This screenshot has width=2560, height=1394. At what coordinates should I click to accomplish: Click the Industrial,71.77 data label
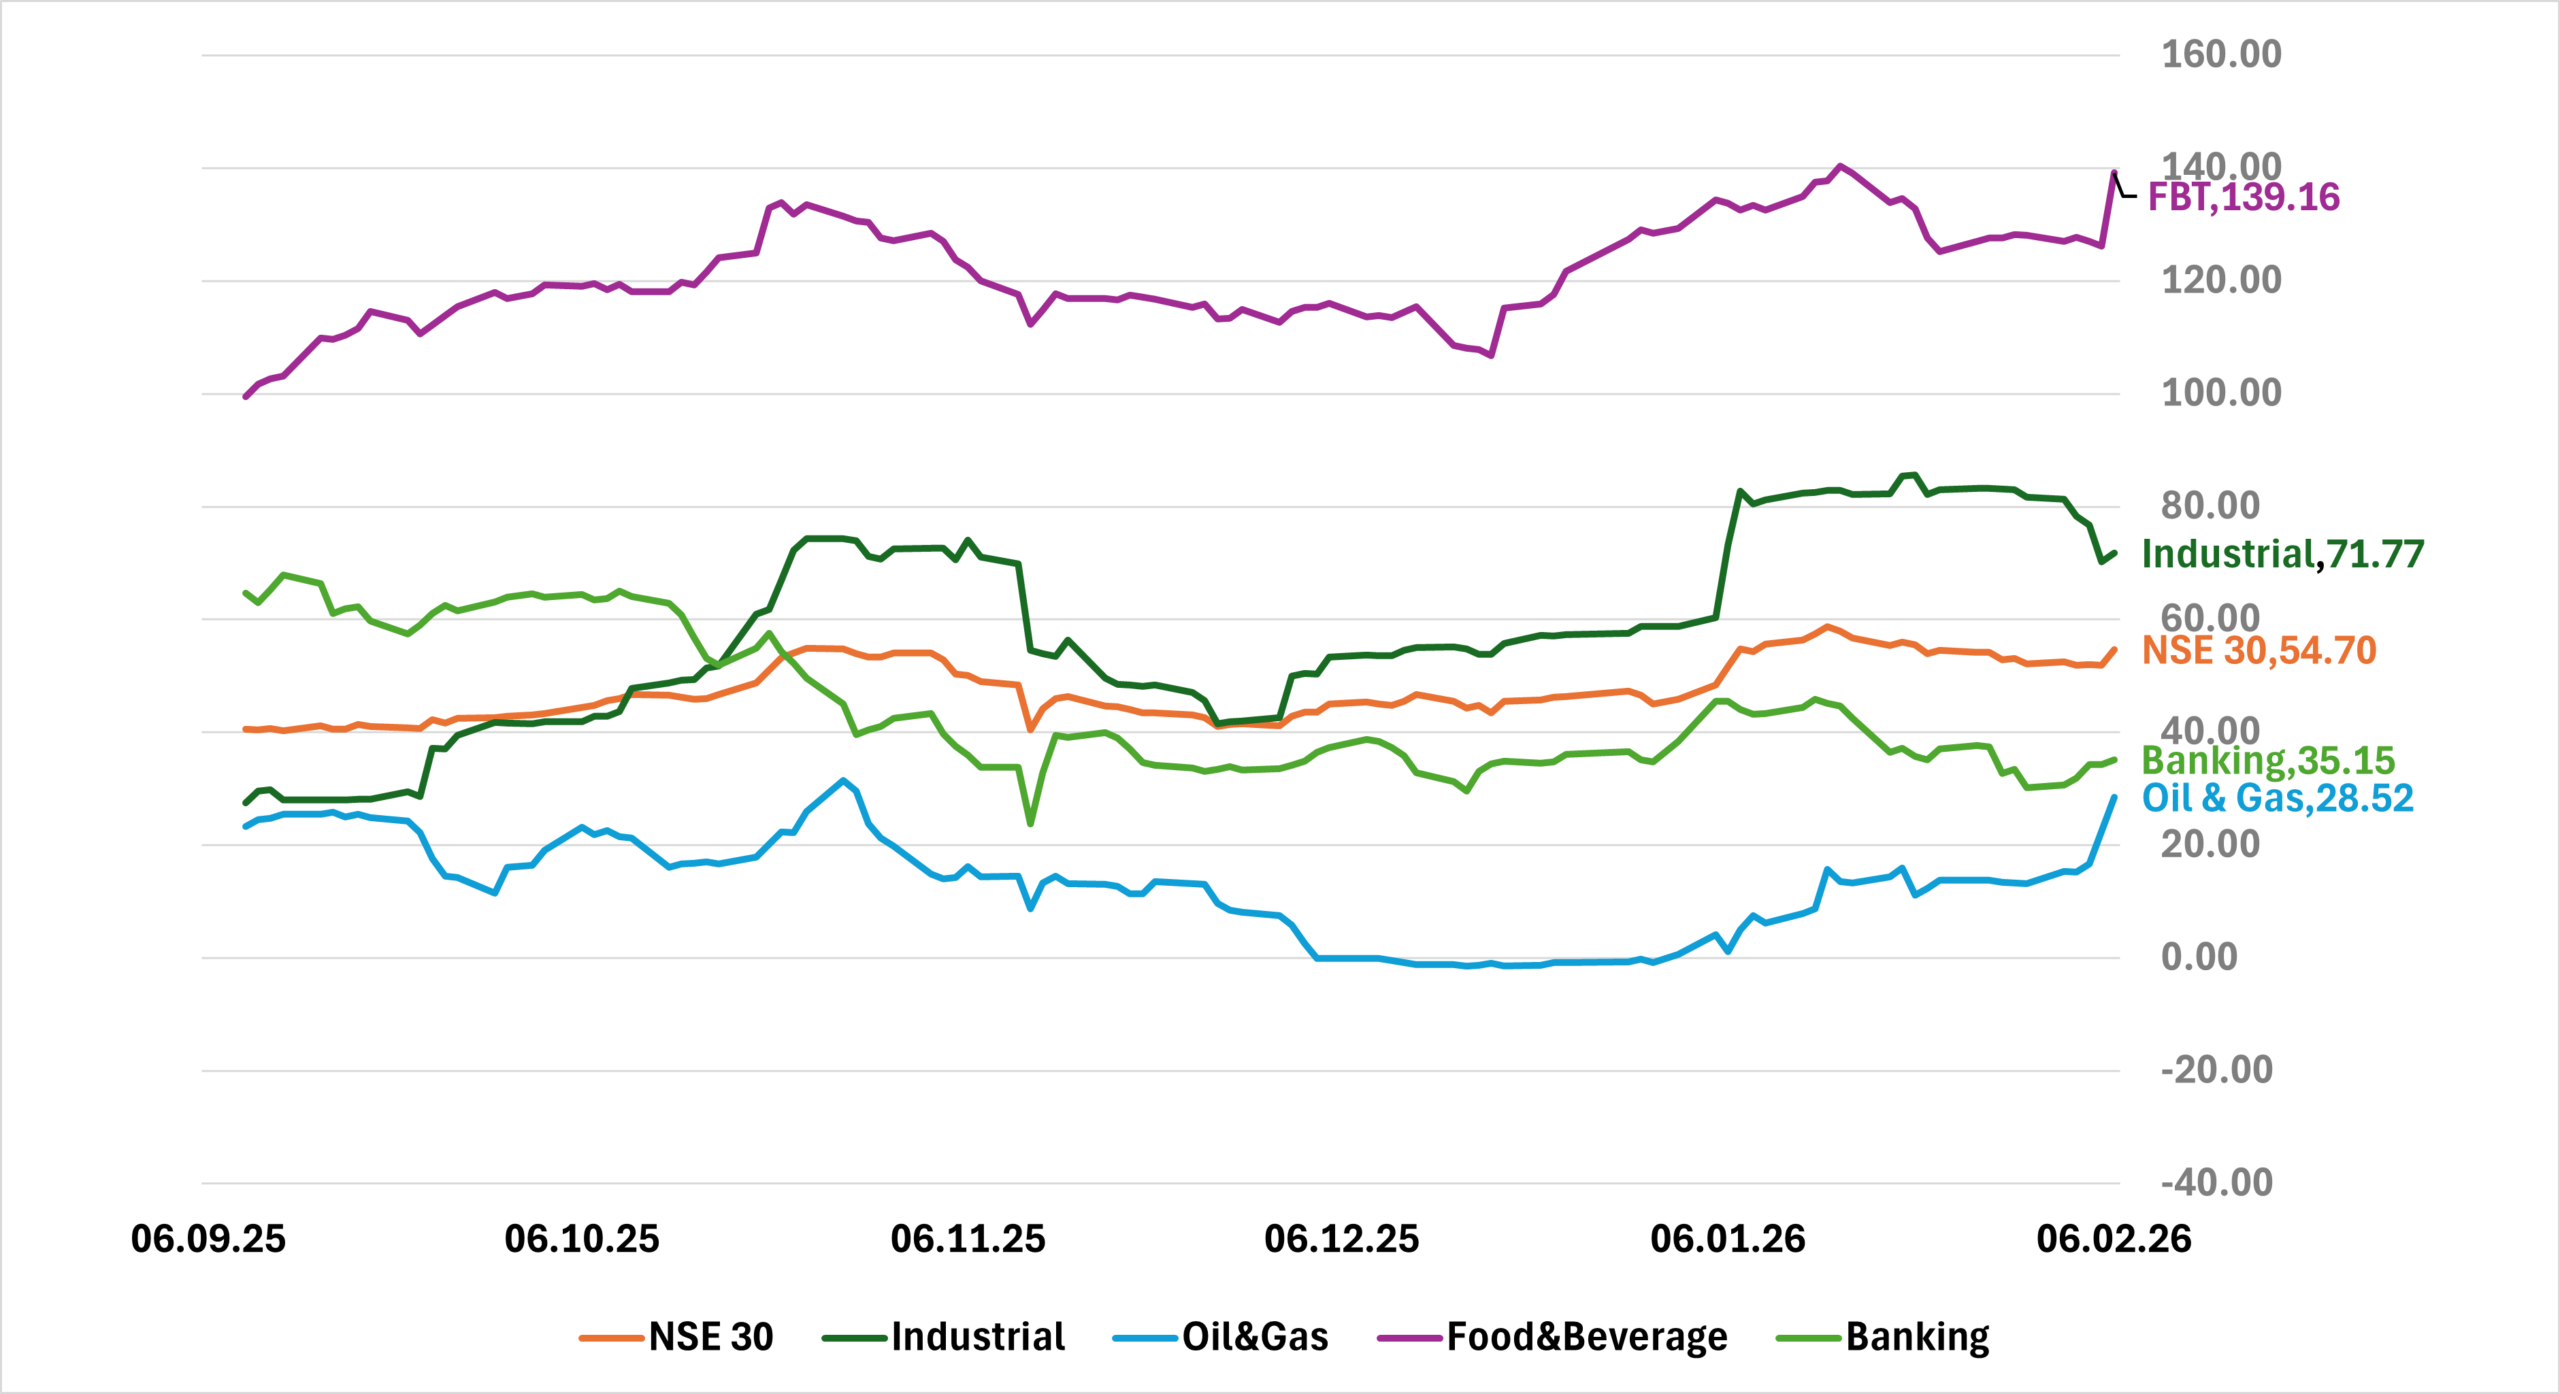2282,554
